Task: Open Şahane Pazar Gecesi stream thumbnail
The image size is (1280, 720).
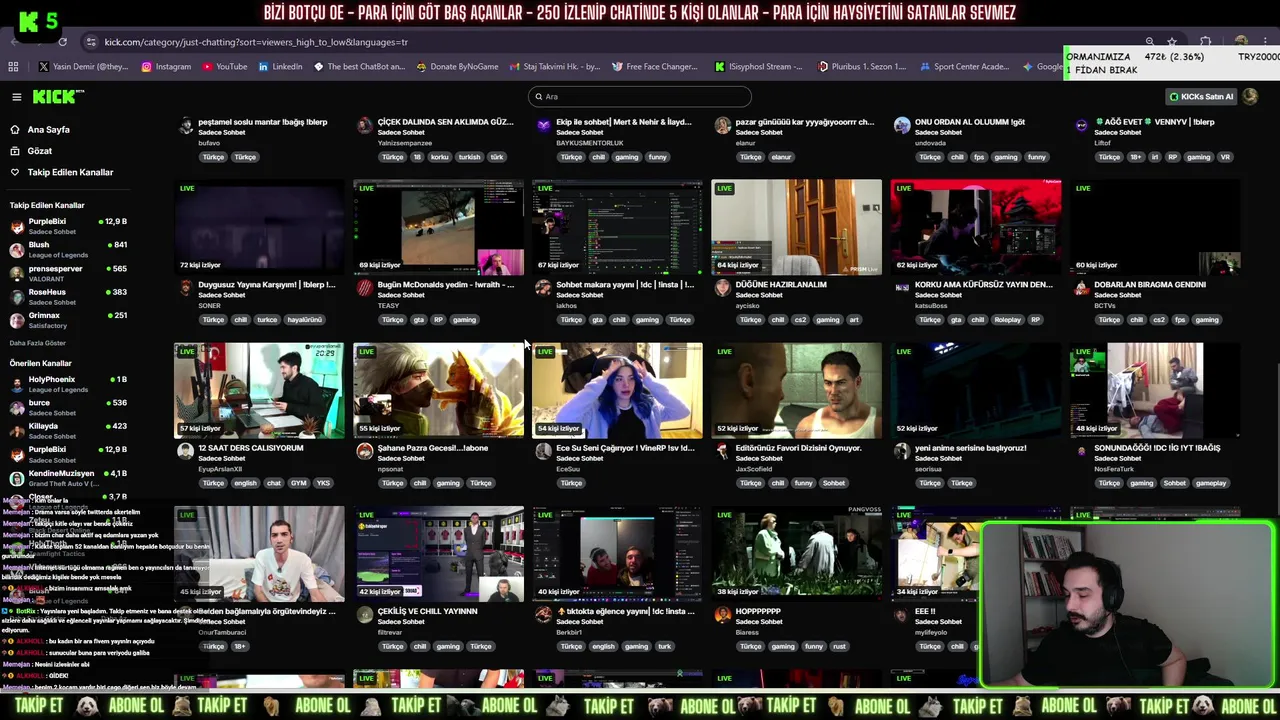Action: 438,390
